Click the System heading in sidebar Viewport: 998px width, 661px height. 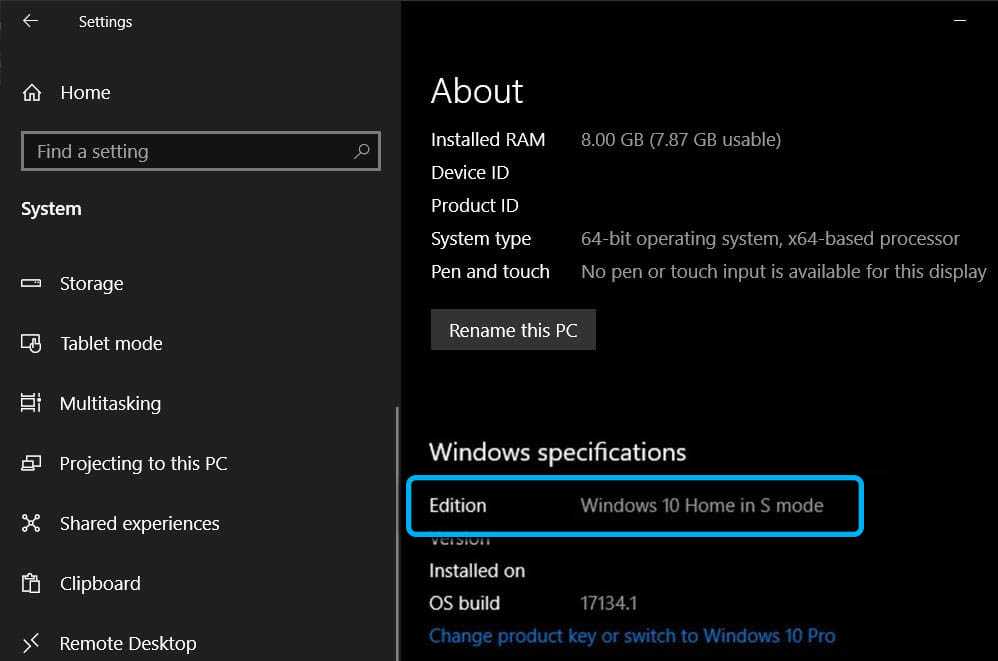tap(51, 209)
